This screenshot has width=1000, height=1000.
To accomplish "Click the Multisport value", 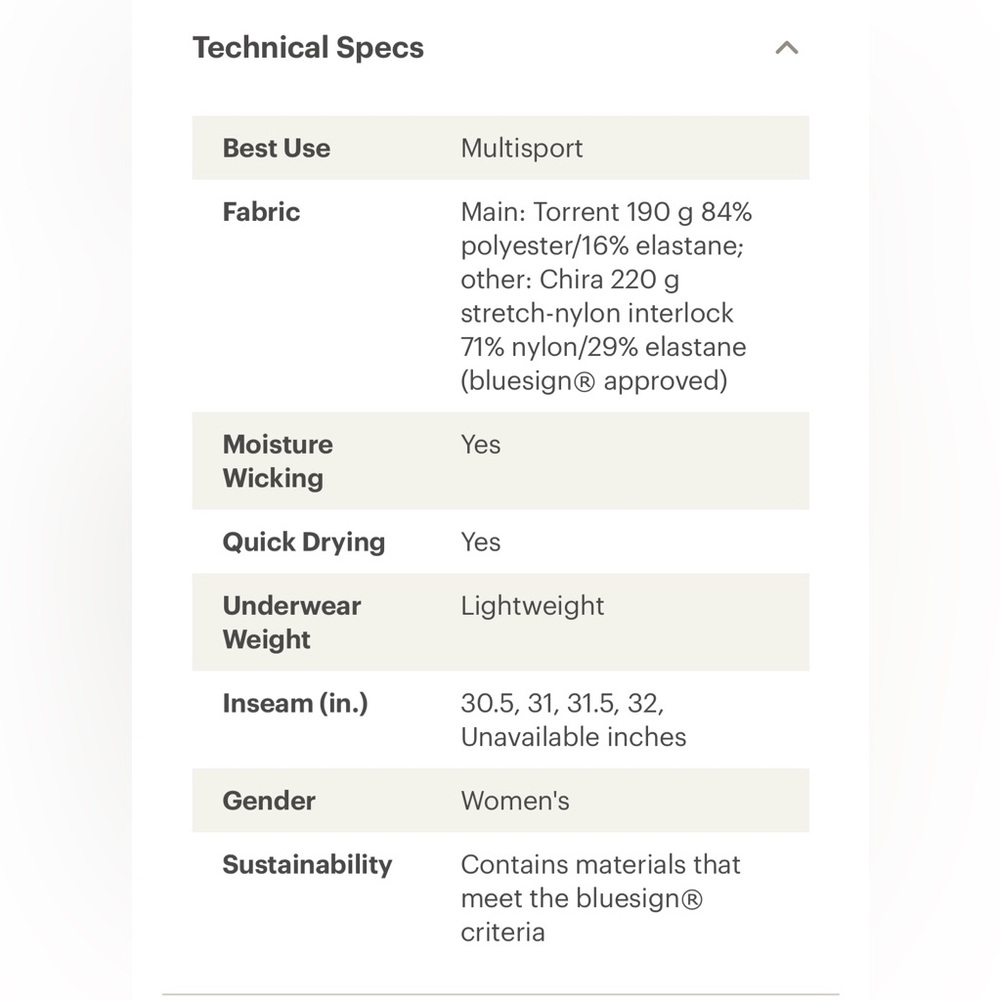I will tap(522, 148).
